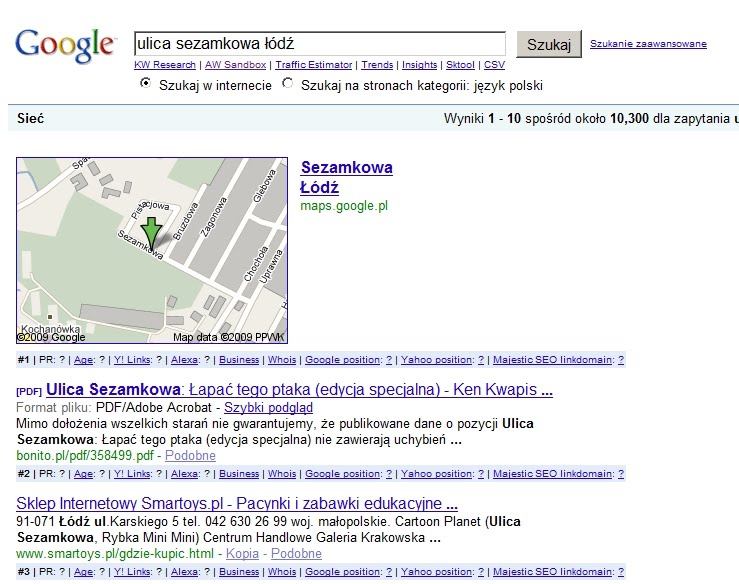Open 'Ulica Sezamkowa: Łapać tego ptaka' PDF result

pyautogui.click(x=299, y=389)
